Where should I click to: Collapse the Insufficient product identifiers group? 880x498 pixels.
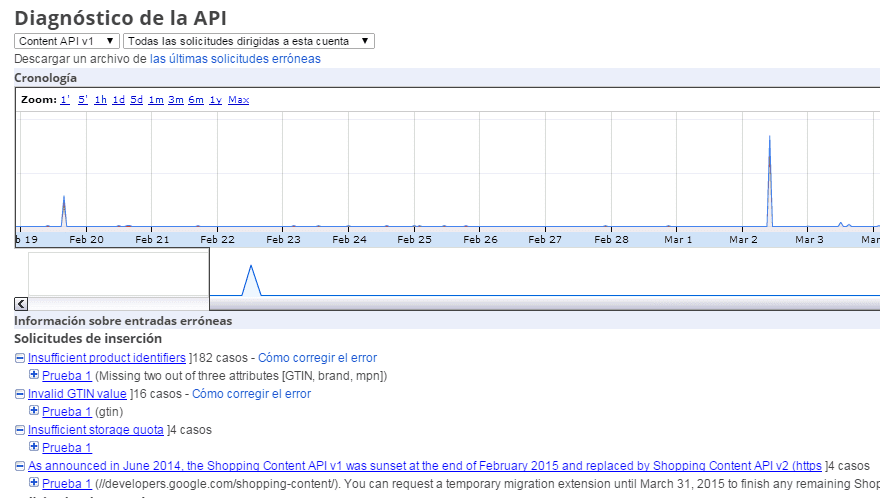tap(20, 358)
